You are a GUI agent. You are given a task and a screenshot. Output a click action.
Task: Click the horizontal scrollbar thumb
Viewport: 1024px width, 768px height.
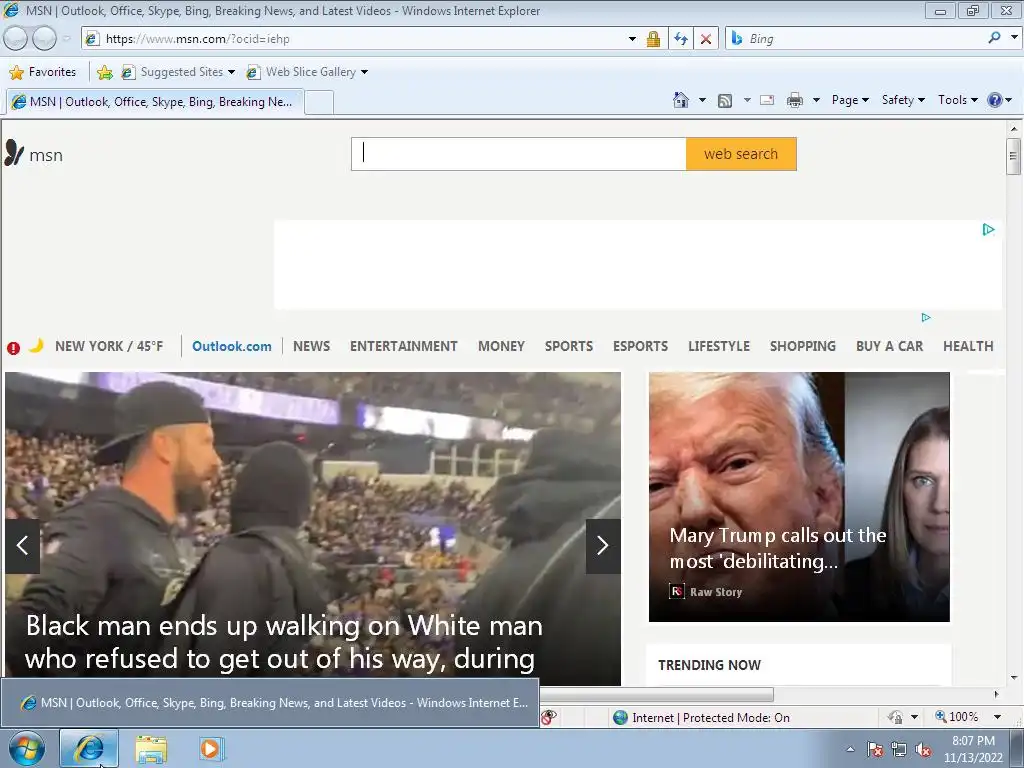click(656, 694)
